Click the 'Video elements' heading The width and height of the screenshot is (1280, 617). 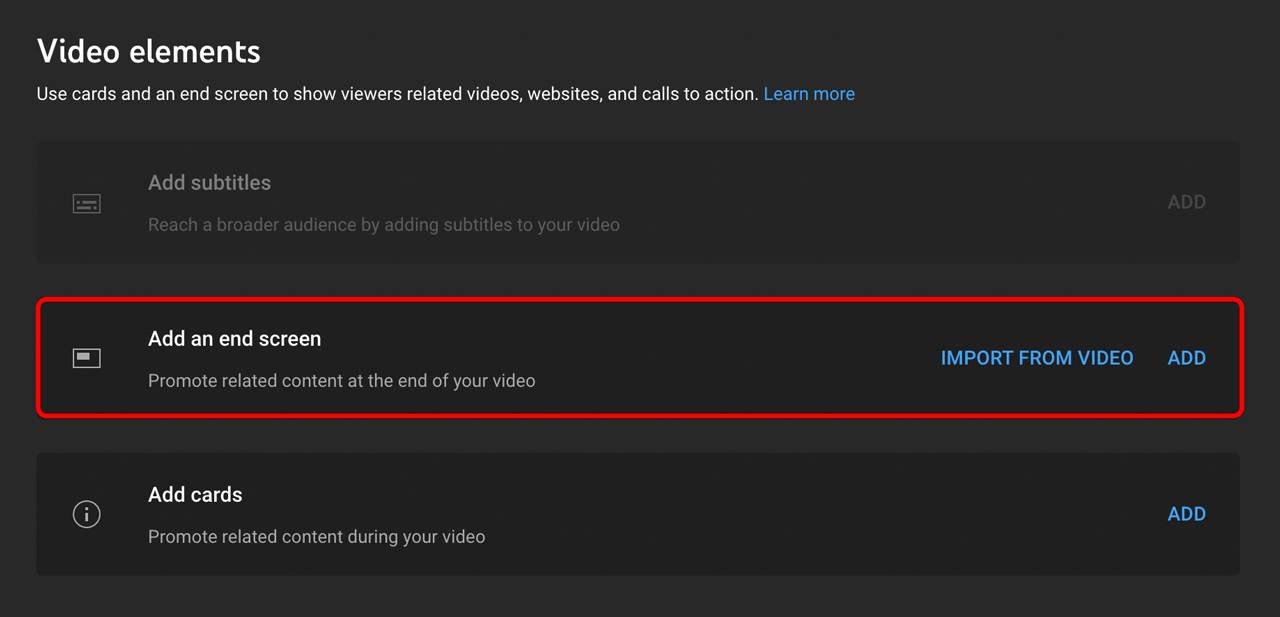[x=149, y=51]
